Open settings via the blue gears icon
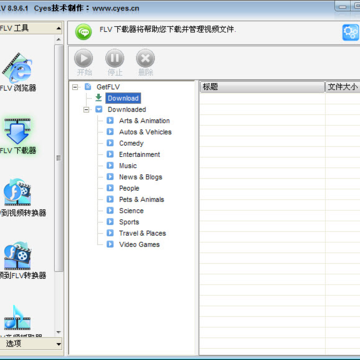 click(x=351, y=32)
